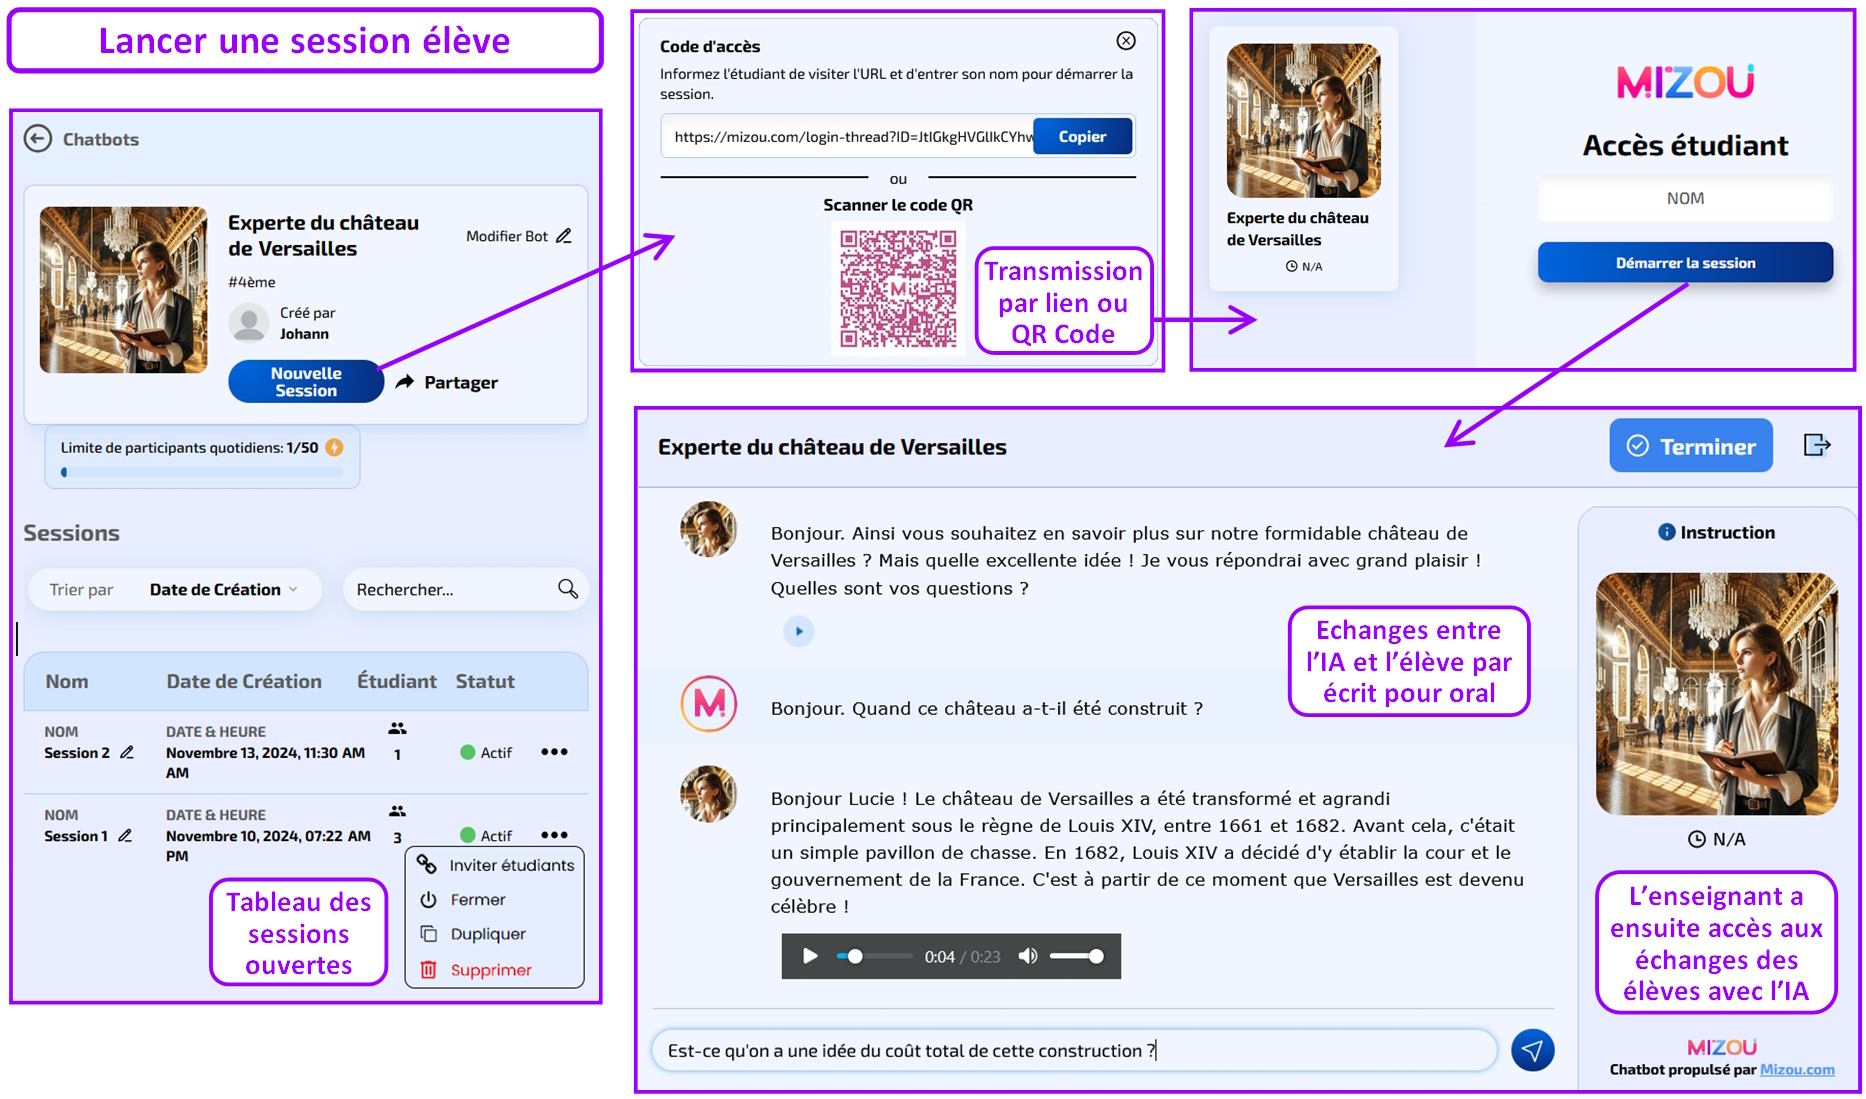Copy the access link with the Copier button
This screenshot has width=1866, height=1099.
coord(1083,135)
